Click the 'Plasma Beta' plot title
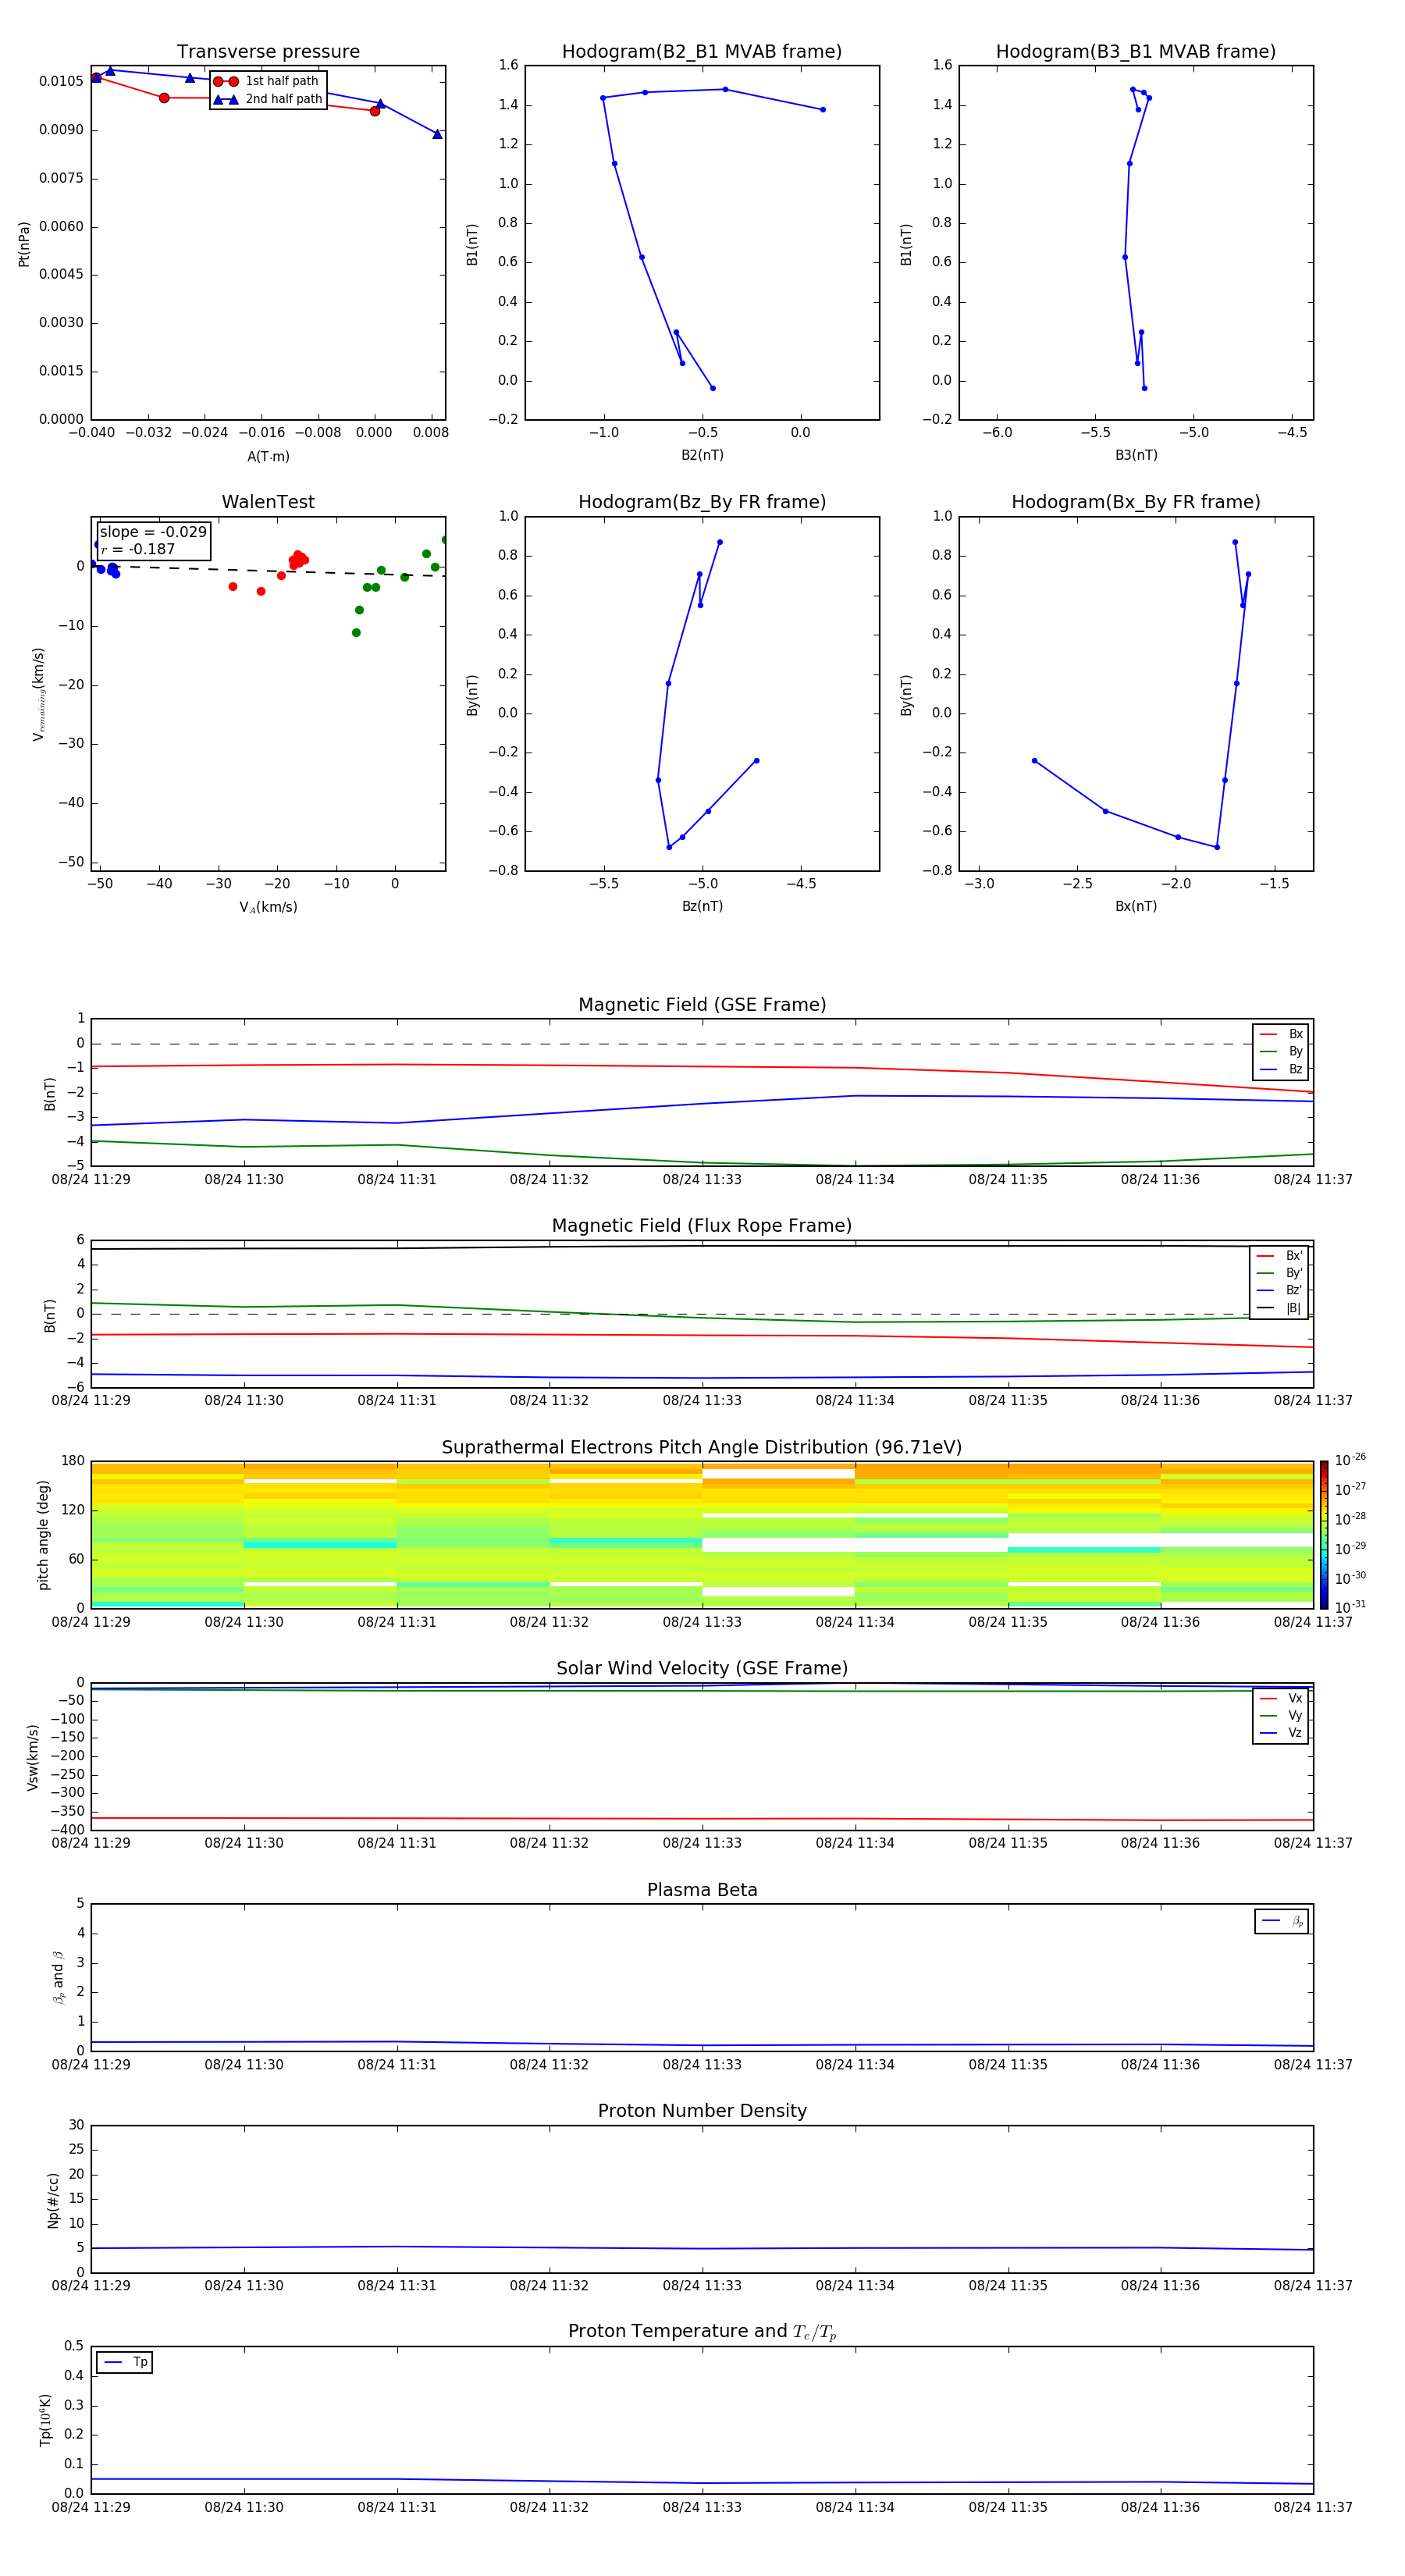Viewport: 1405px width, 2576px height. tap(702, 1890)
